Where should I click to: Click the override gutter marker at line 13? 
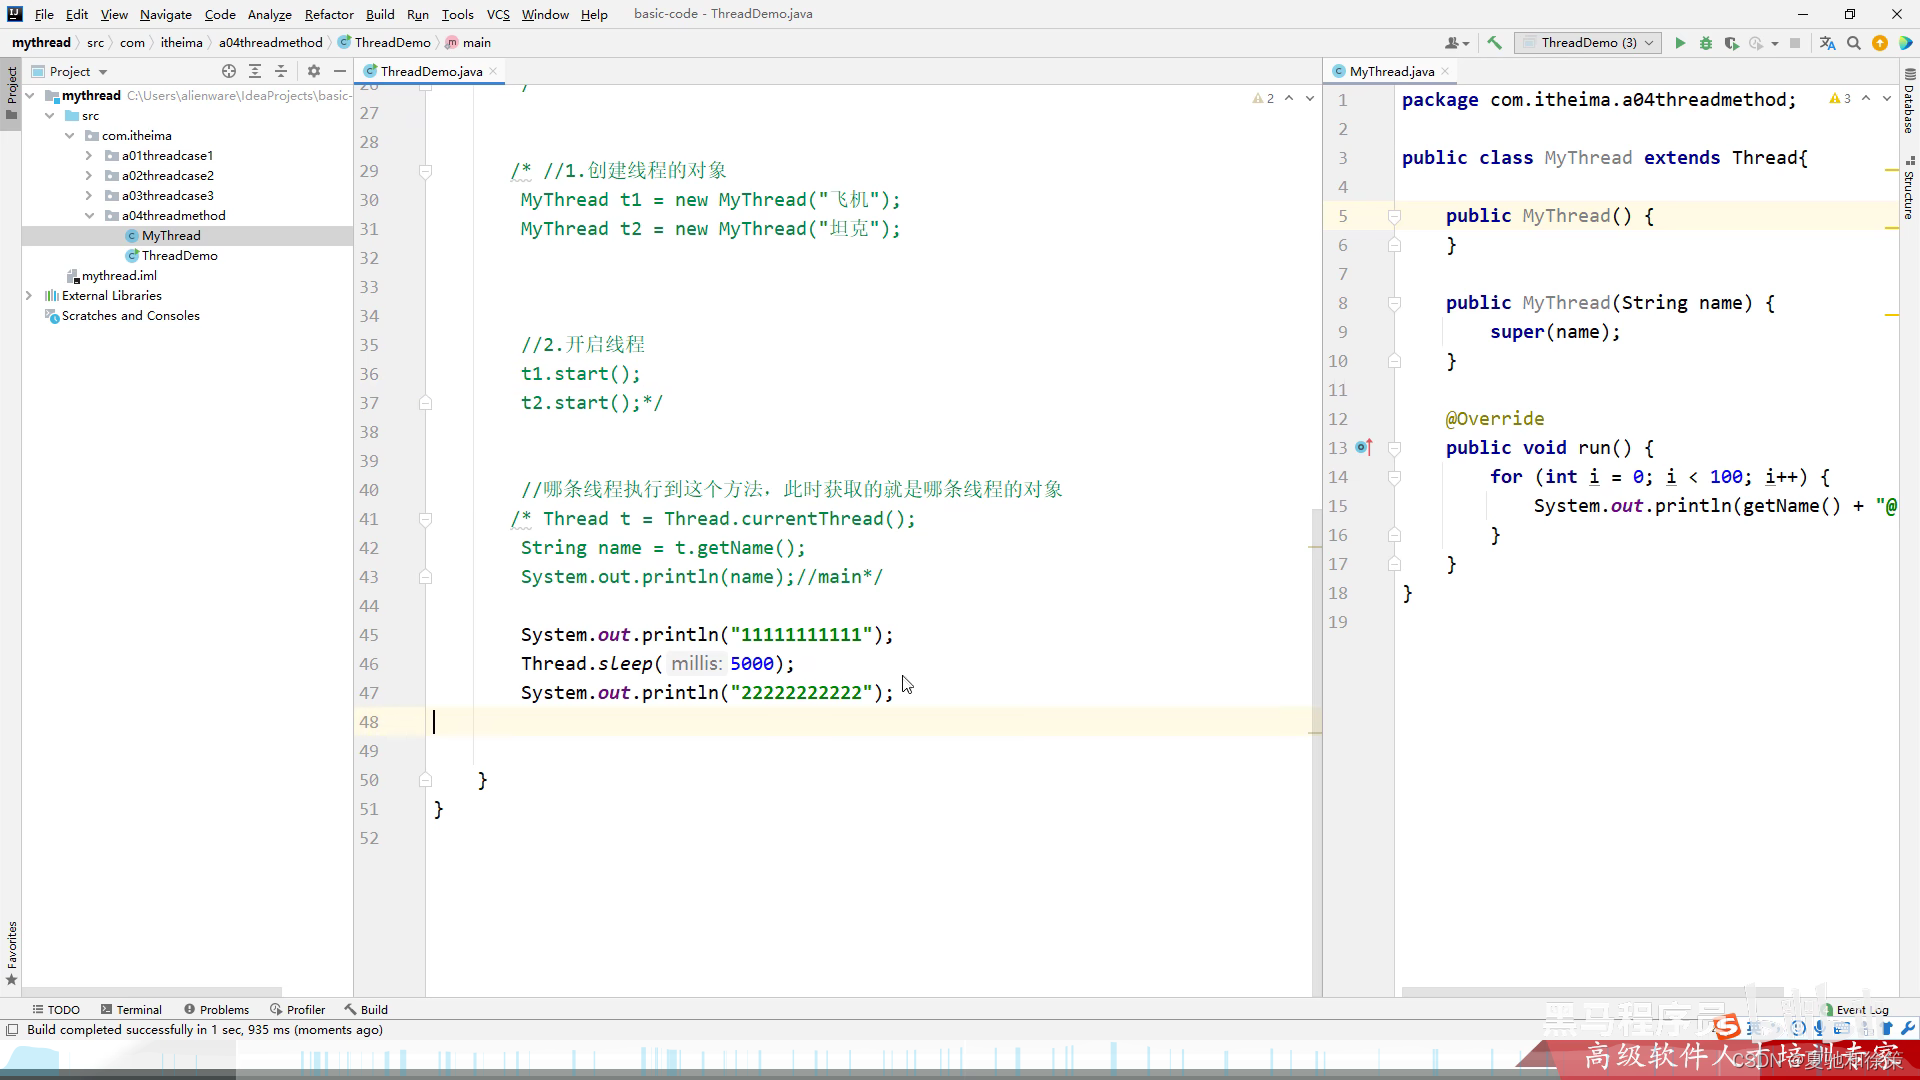point(1364,448)
